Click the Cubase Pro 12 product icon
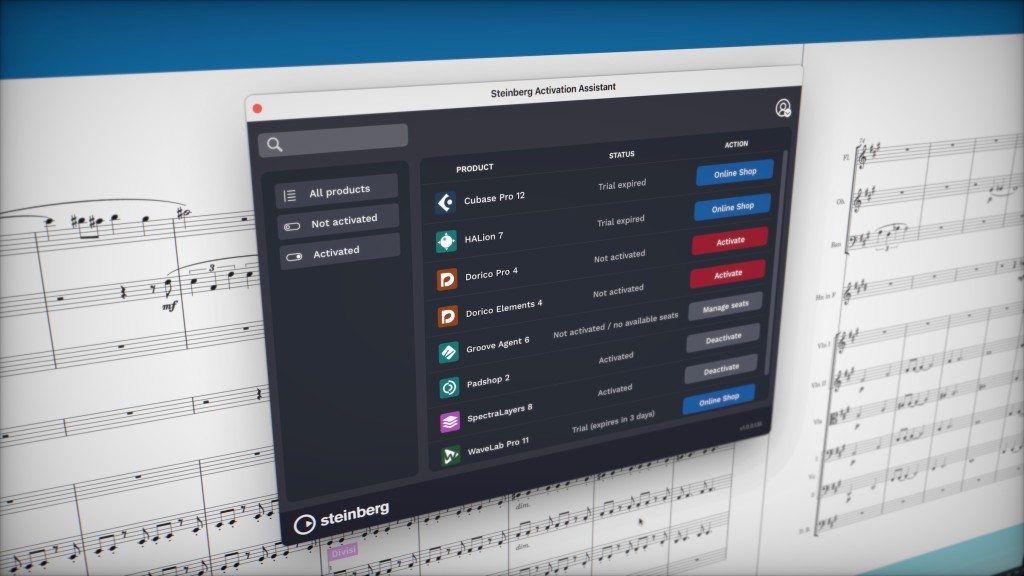Viewport: 1024px width, 576px height. (x=445, y=203)
